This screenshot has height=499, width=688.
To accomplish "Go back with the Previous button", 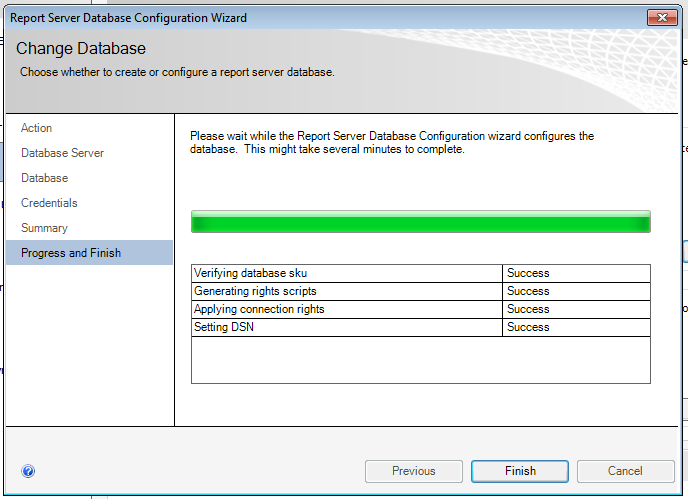I will tap(414, 471).
